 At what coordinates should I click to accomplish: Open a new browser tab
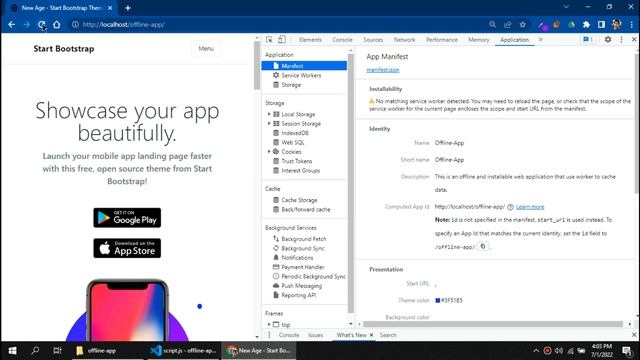128,8
